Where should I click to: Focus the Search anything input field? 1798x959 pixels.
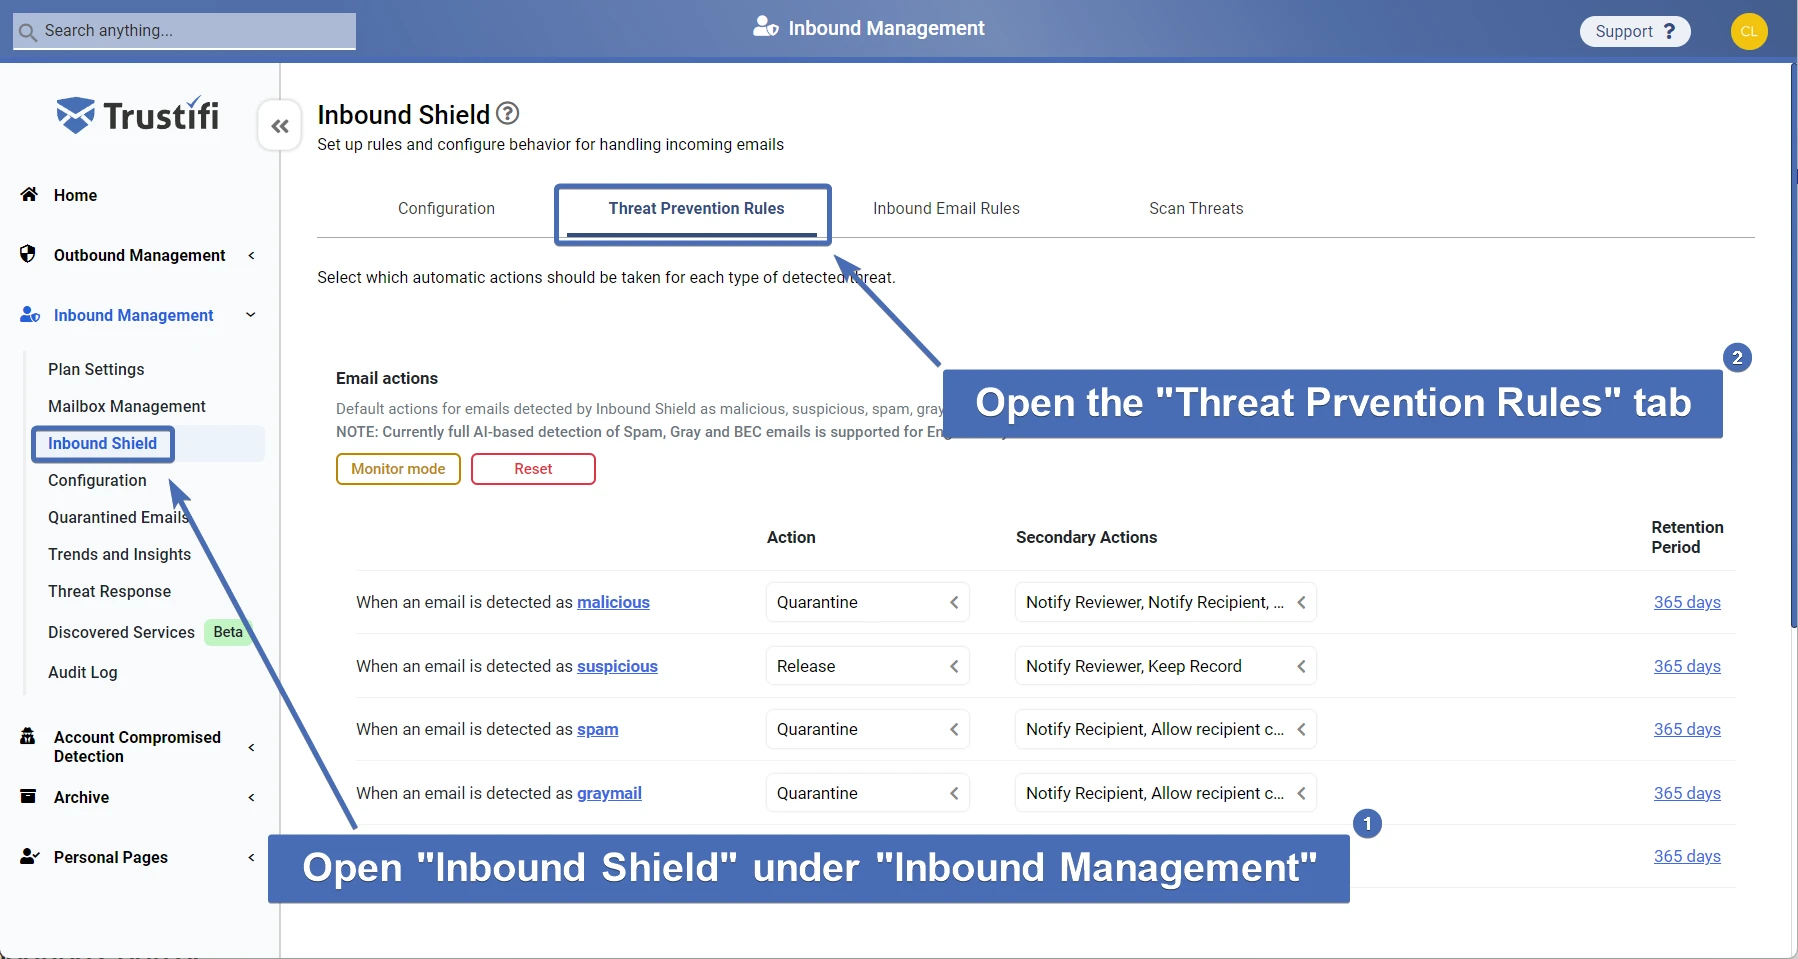tap(195, 31)
